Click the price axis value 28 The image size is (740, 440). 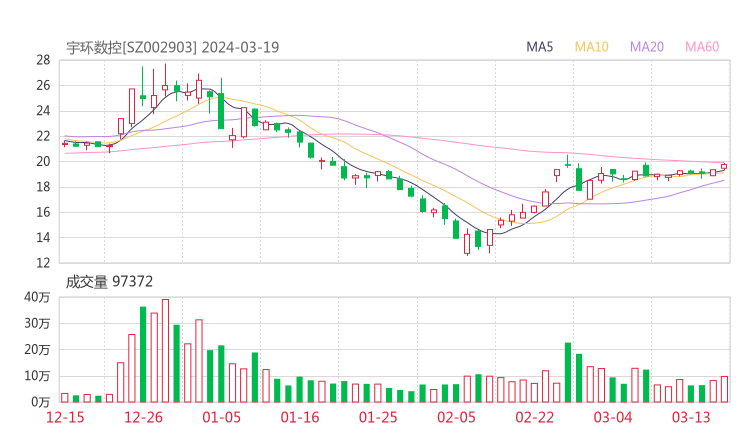click(43, 60)
